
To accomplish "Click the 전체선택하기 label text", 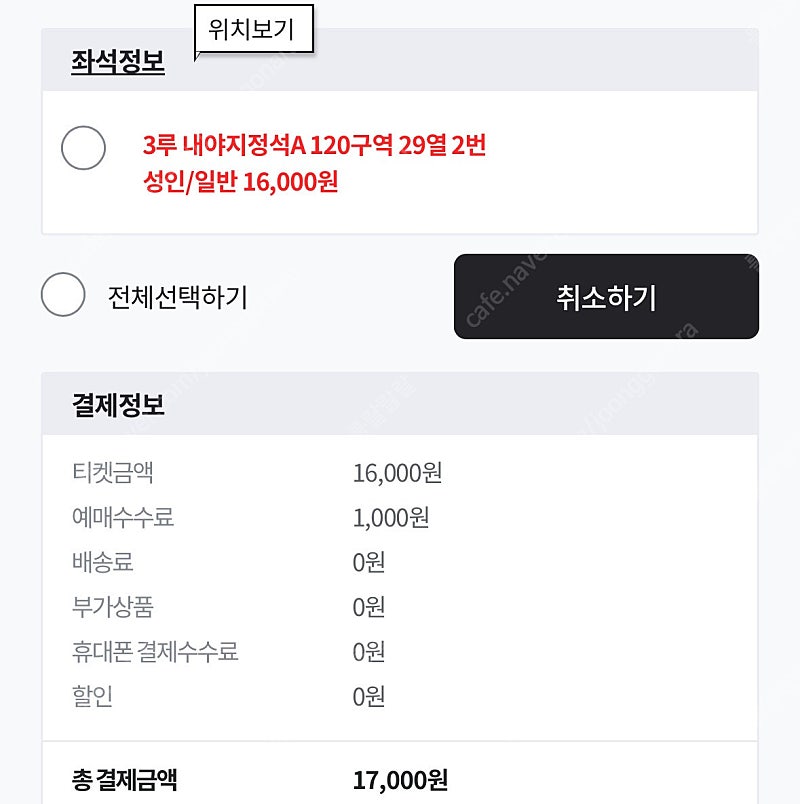I will [178, 297].
